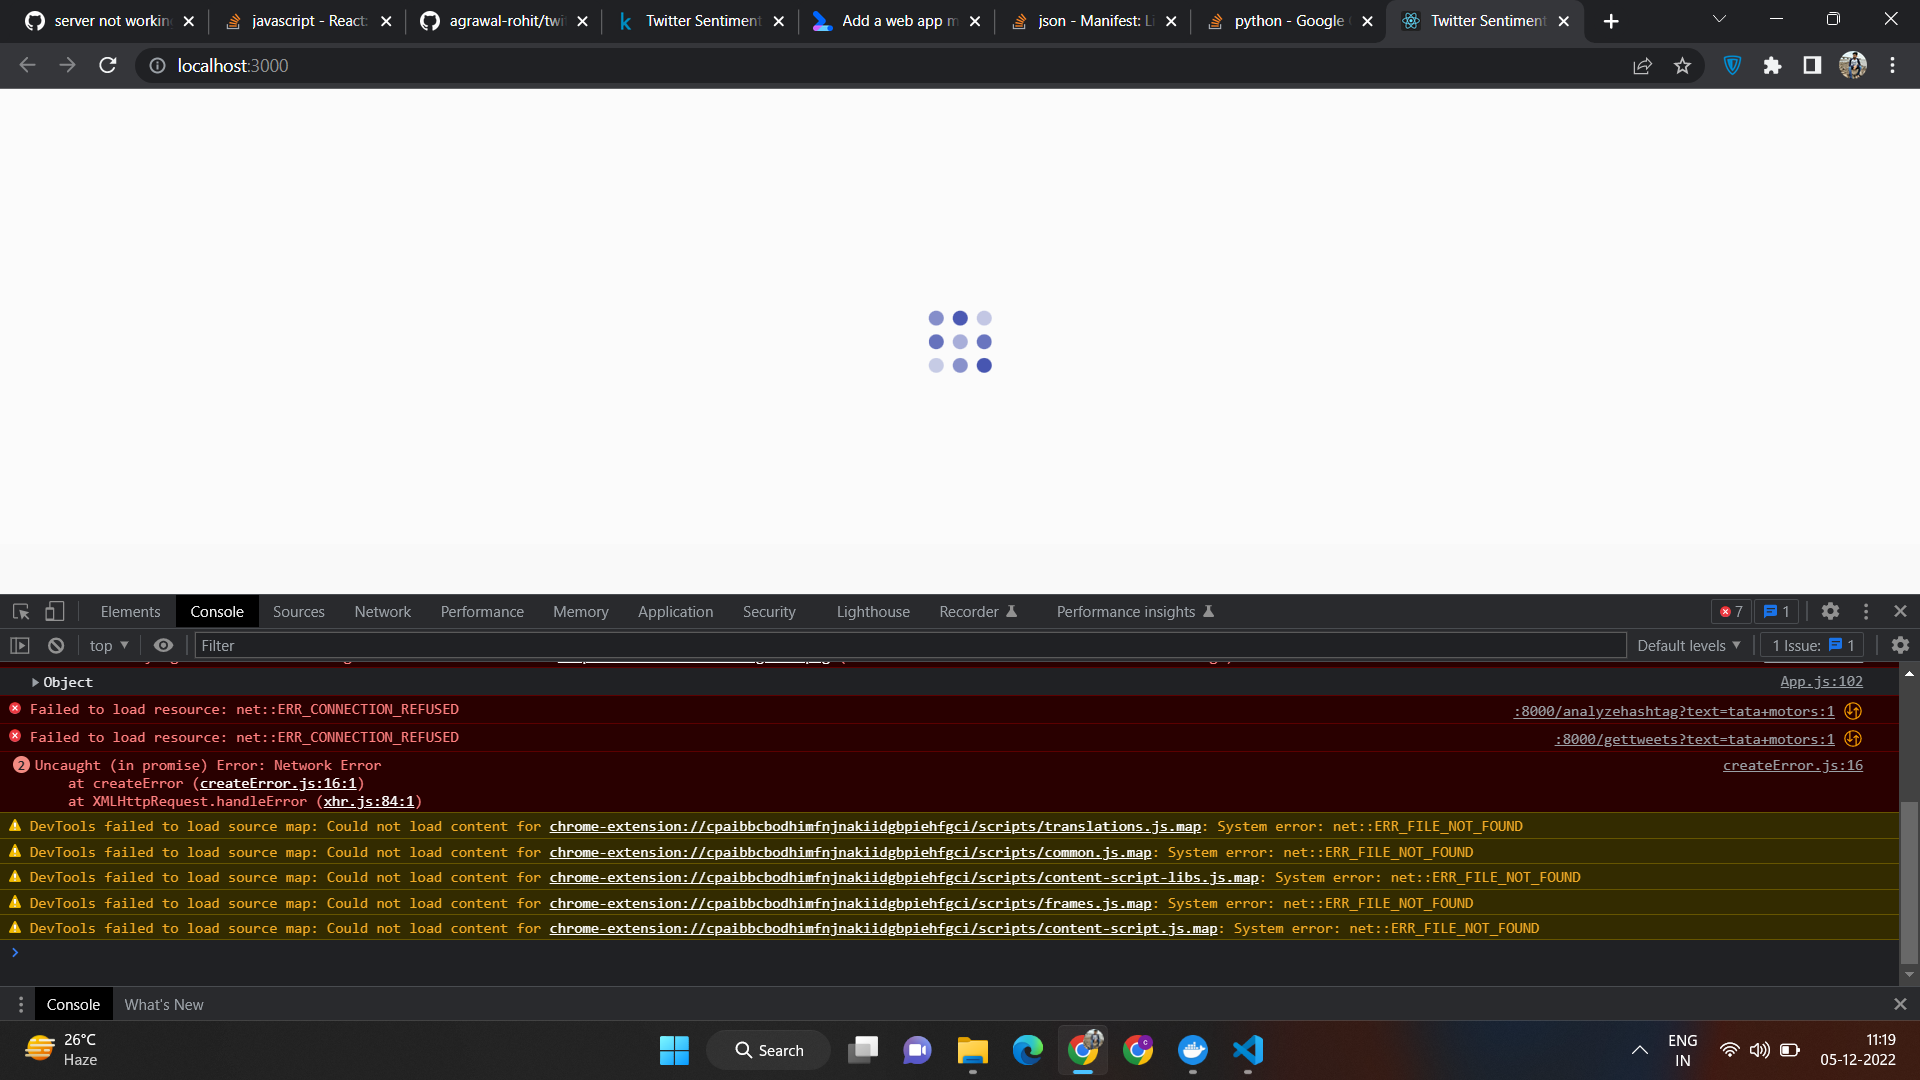Toggle the device toolbar emulation icon
The width and height of the screenshot is (1920, 1080).
(54, 611)
